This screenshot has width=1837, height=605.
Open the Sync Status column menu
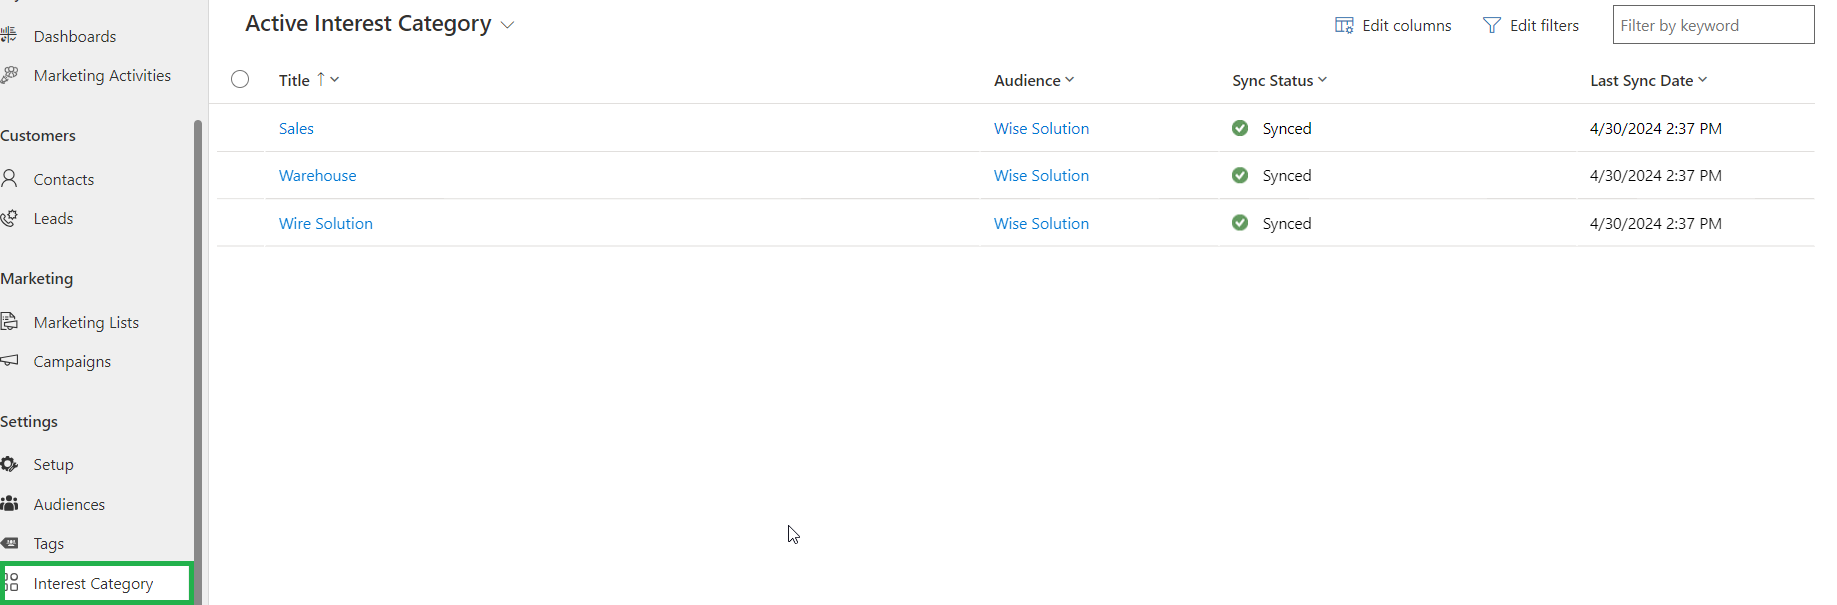[x=1322, y=80]
